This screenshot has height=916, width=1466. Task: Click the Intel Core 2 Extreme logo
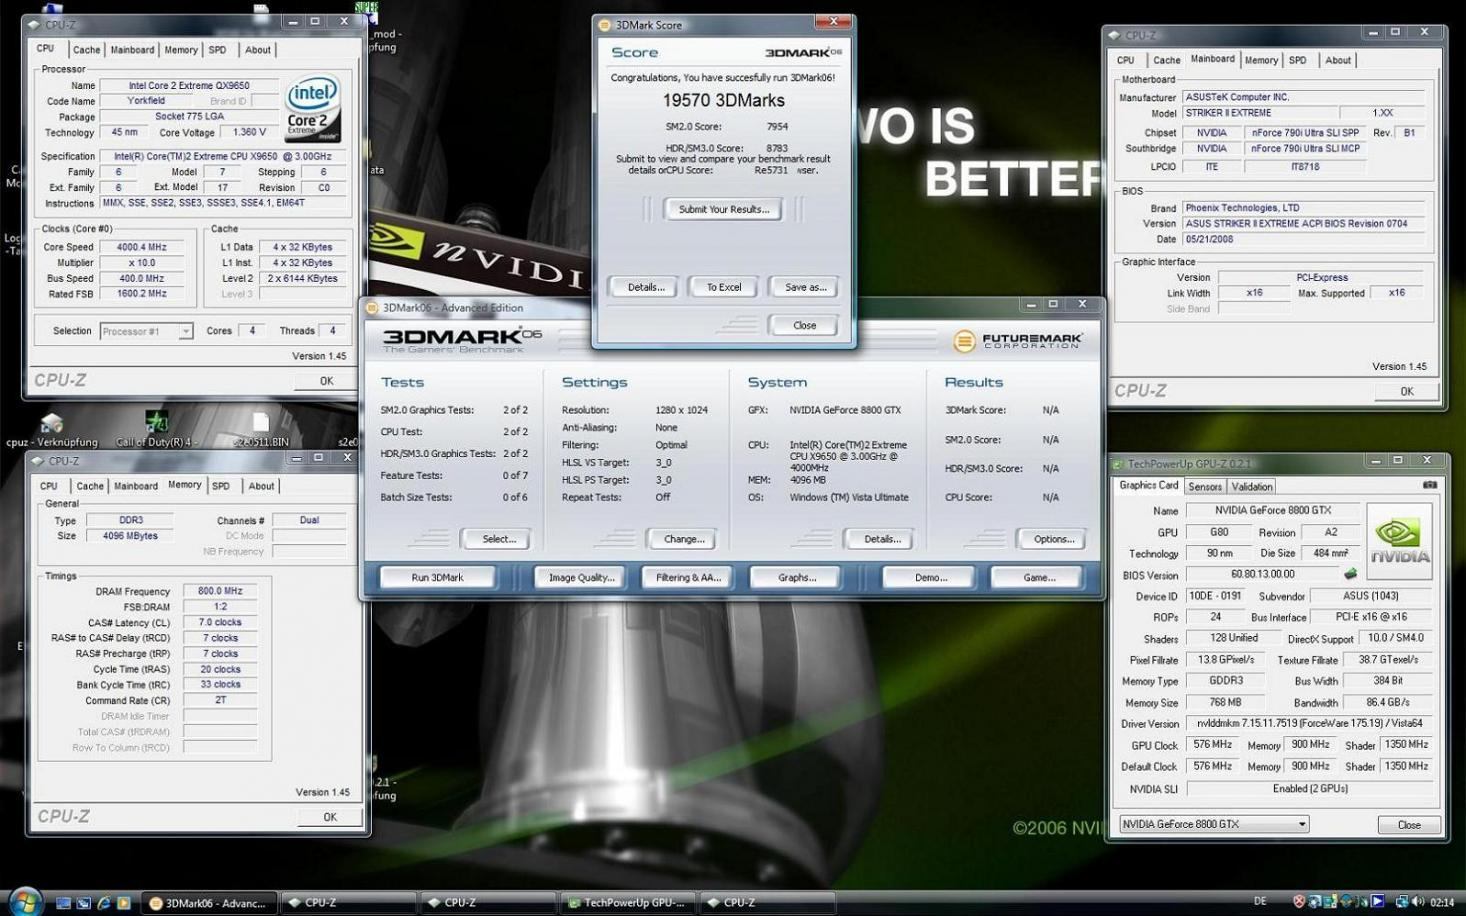coord(313,108)
